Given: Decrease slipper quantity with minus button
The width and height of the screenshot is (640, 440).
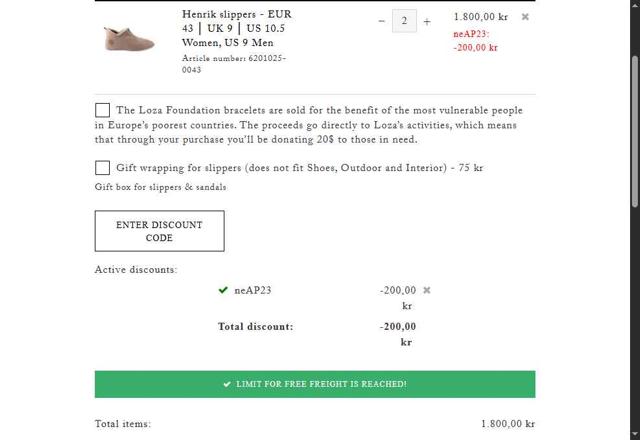Looking at the screenshot, I should point(382,21).
